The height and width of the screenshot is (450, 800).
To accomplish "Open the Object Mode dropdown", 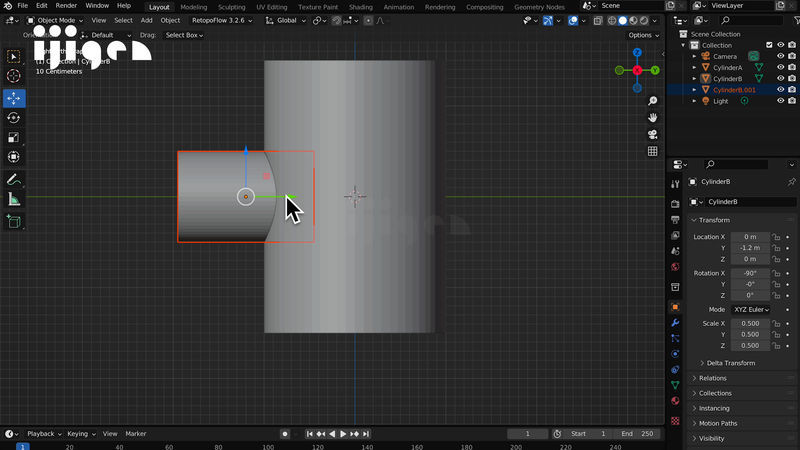I will (x=55, y=20).
